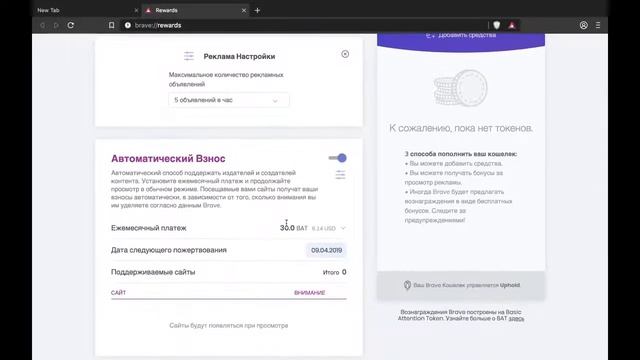The width and height of the screenshot is (640, 360).
Task: Click the Дата следующего пожертвования label
Action: (x=169, y=250)
